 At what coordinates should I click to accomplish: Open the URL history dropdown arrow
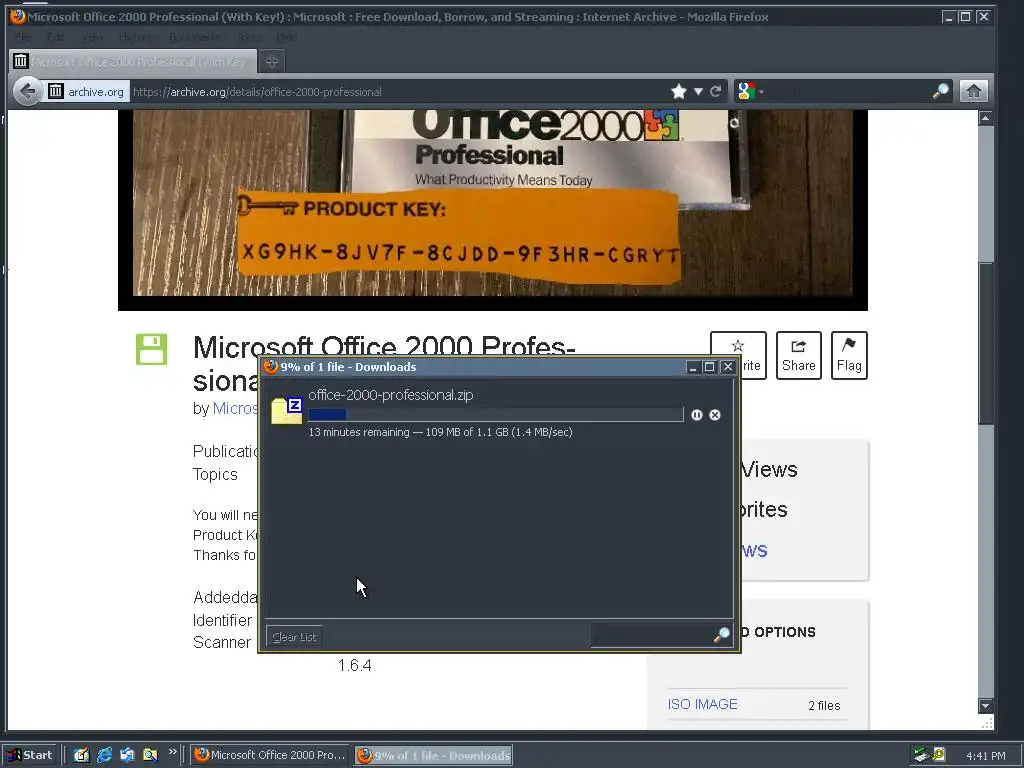(698, 91)
